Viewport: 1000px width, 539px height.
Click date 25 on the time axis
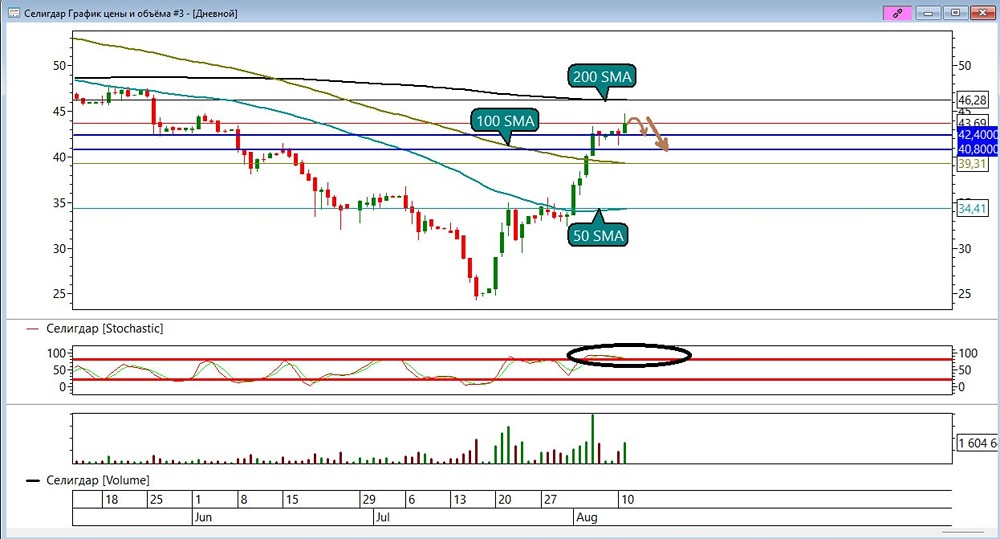point(156,499)
